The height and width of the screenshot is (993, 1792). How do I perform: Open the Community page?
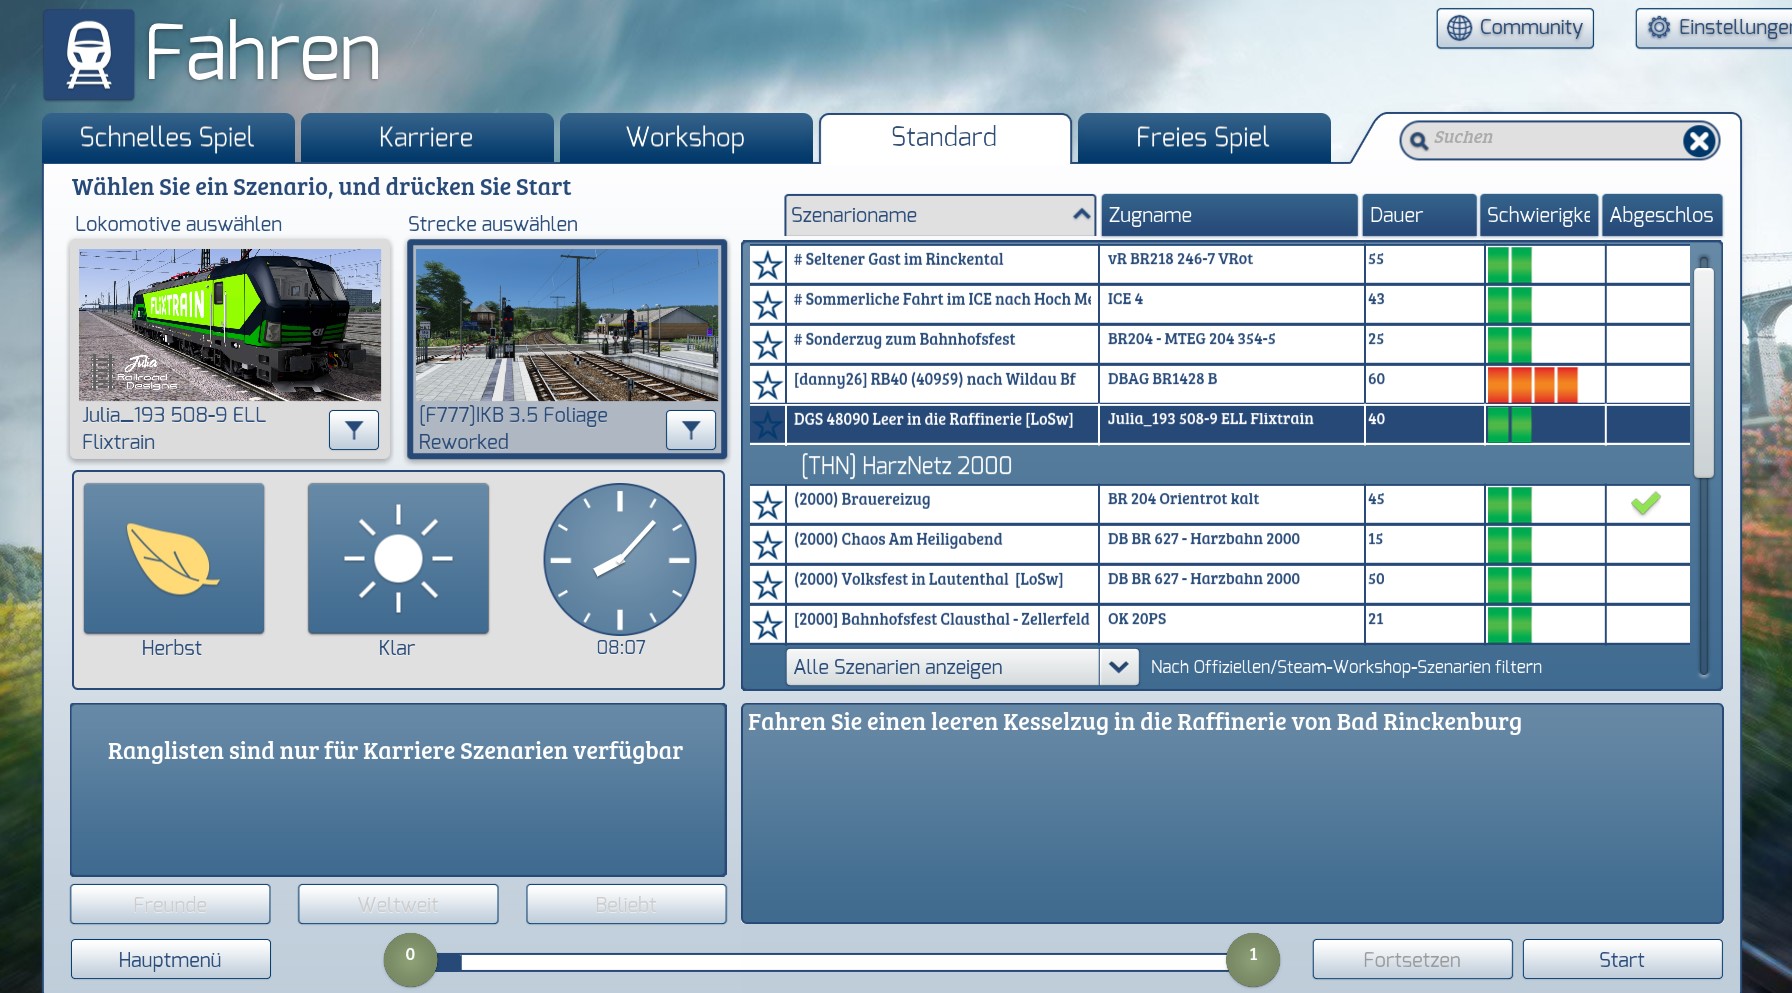[x=1515, y=28]
